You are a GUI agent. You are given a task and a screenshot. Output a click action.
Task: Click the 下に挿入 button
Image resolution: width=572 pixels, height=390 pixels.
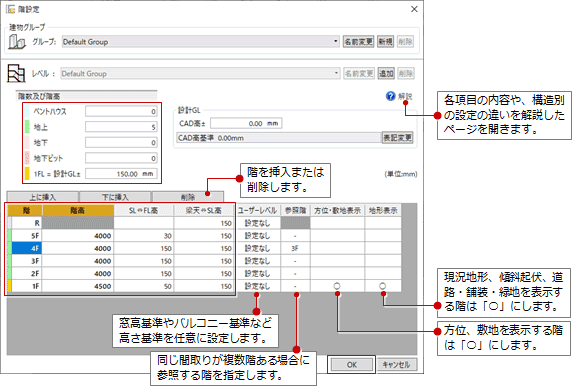pyautogui.click(x=115, y=197)
